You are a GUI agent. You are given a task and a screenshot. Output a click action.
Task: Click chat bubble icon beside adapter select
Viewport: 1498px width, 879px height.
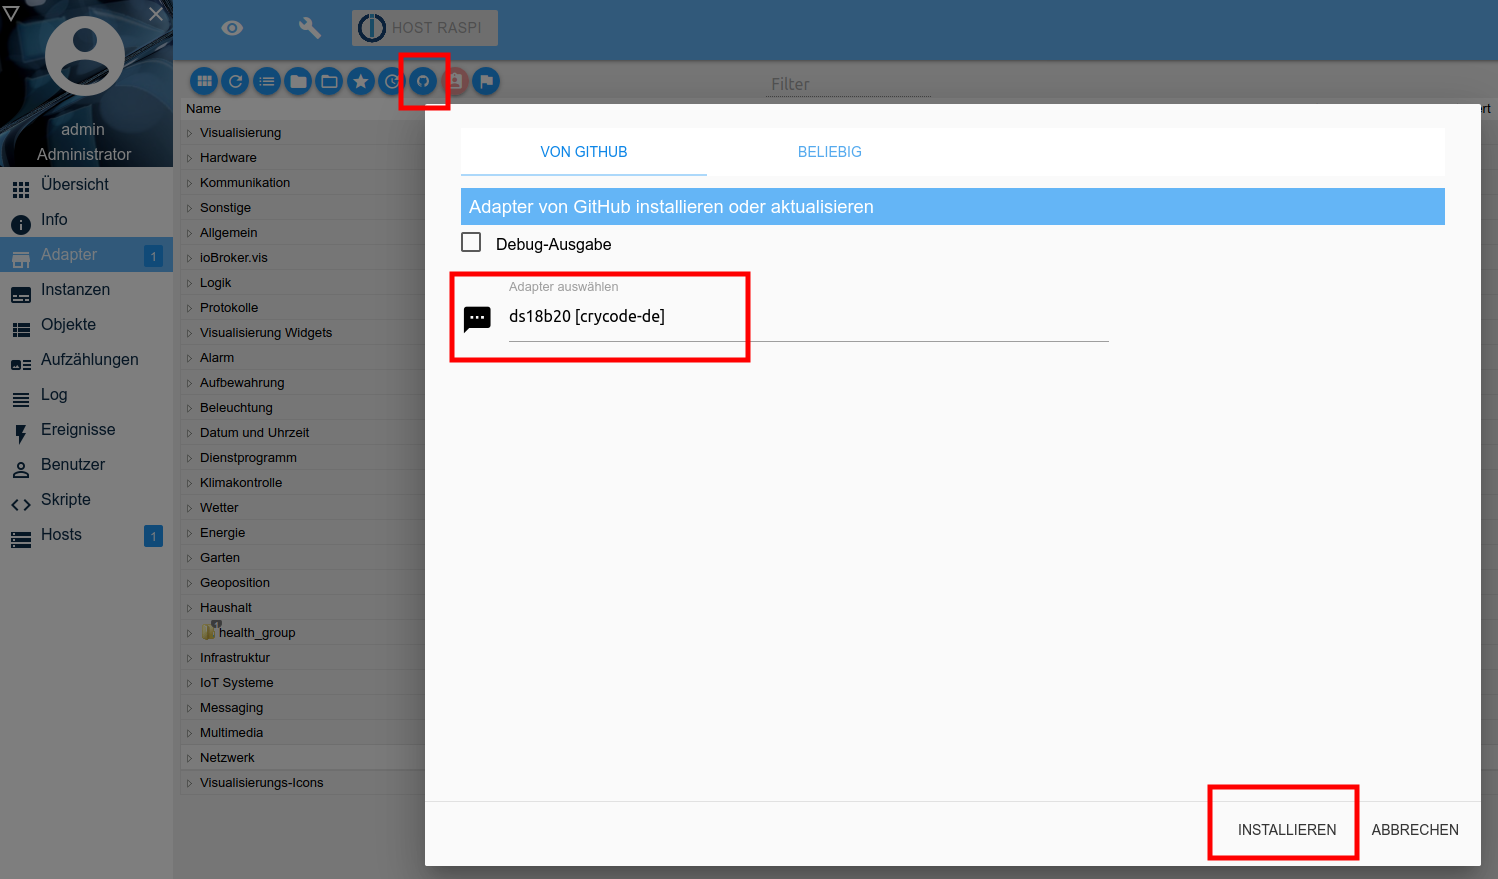pyautogui.click(x=478, y=319)
